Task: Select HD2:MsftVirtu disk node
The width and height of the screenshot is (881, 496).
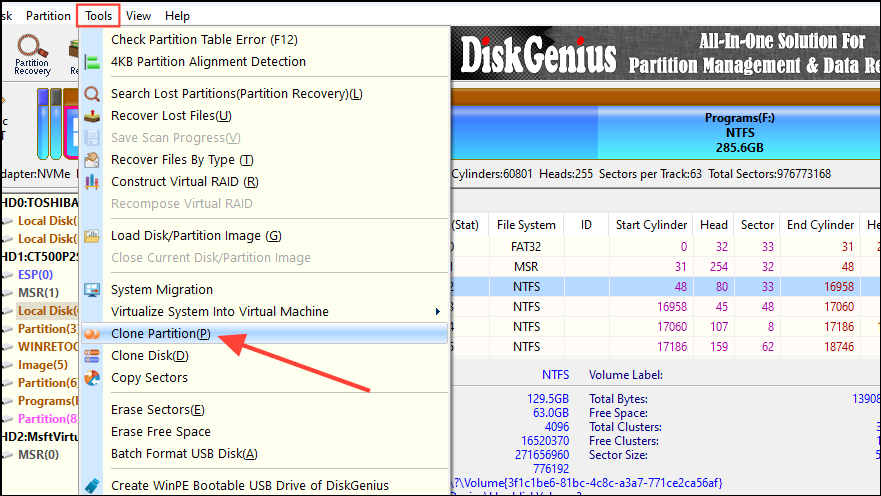Action: click(39, 436)
